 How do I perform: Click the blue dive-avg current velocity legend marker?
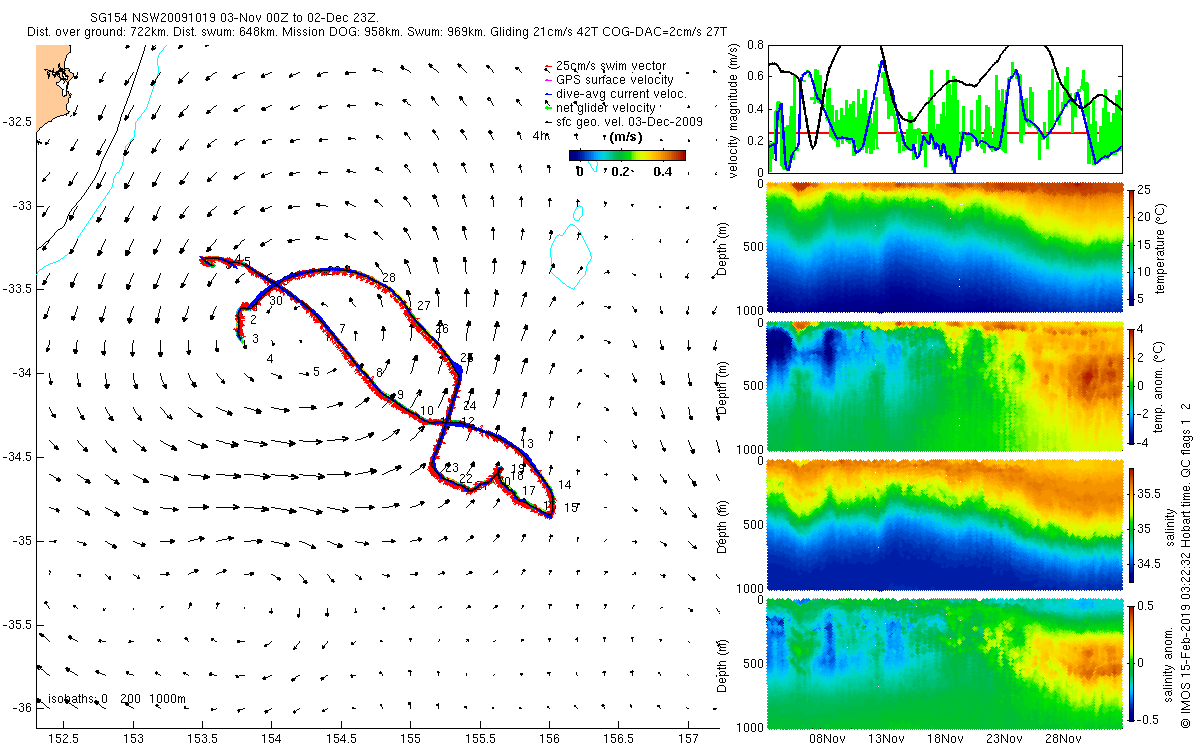coord(549,94)
